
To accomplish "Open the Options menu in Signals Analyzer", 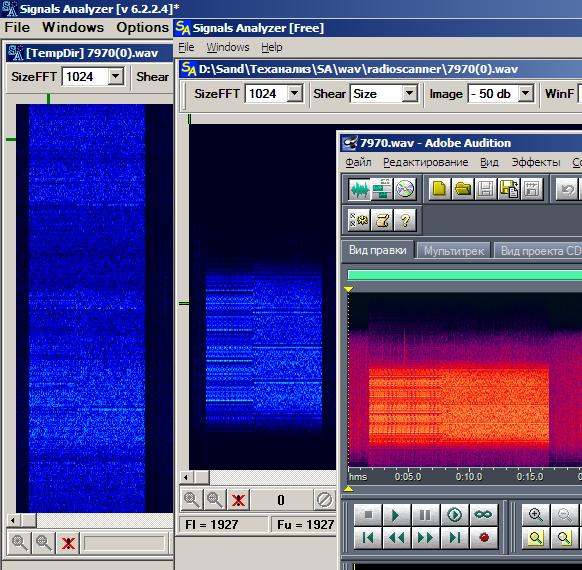I will tap(143, 27).
